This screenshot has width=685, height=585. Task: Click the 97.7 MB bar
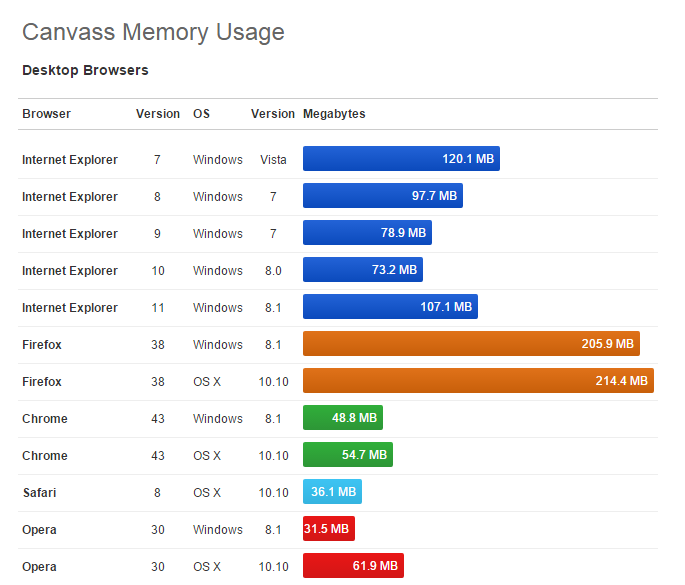click(x=383, y=196)
